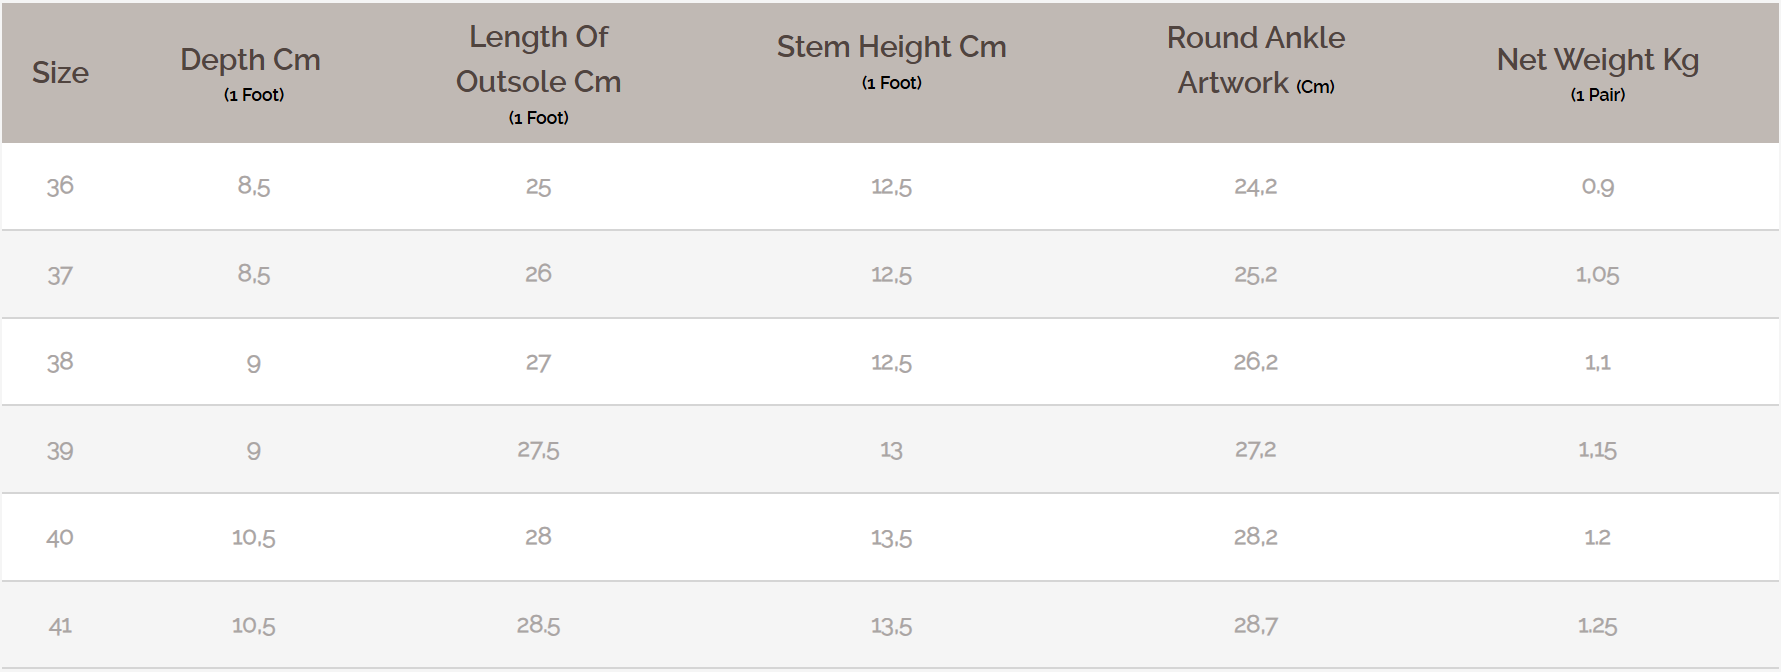Select size 39 row label
The height and width of the screenshot is (672, 1781).
tap(60, 450)
